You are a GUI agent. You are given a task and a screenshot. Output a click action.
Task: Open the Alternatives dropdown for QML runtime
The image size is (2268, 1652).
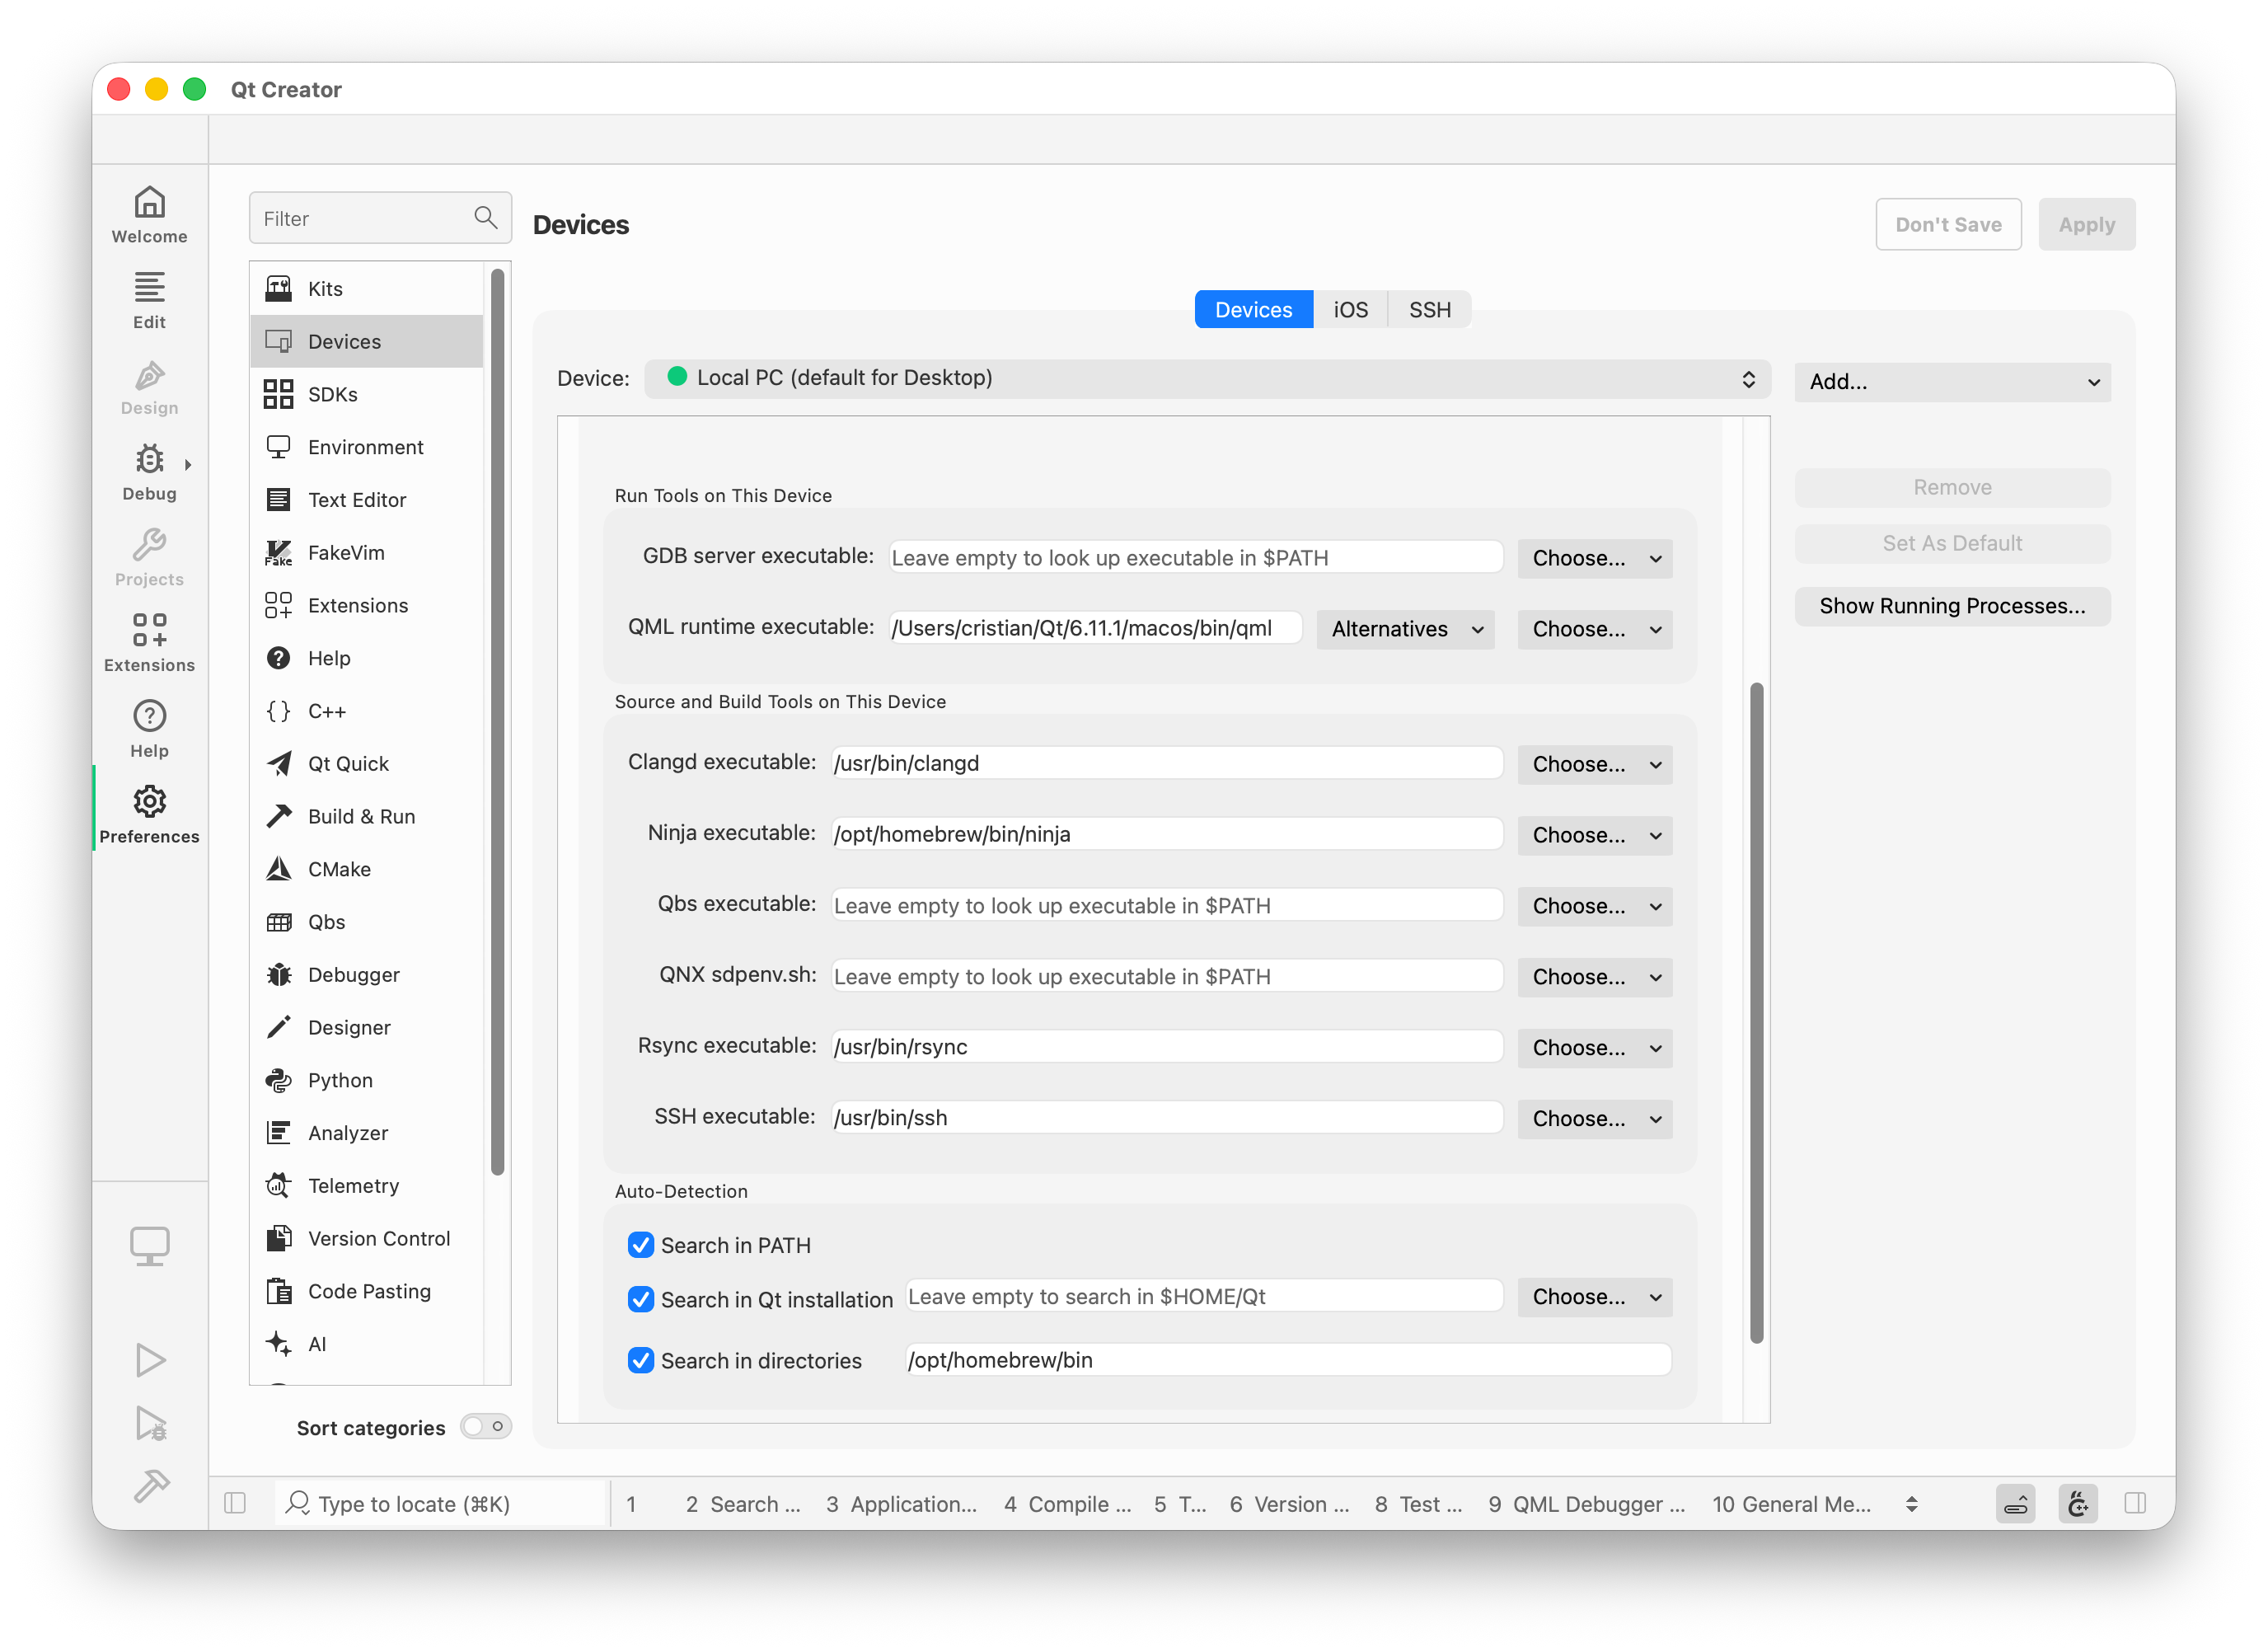coord(1405,629)
